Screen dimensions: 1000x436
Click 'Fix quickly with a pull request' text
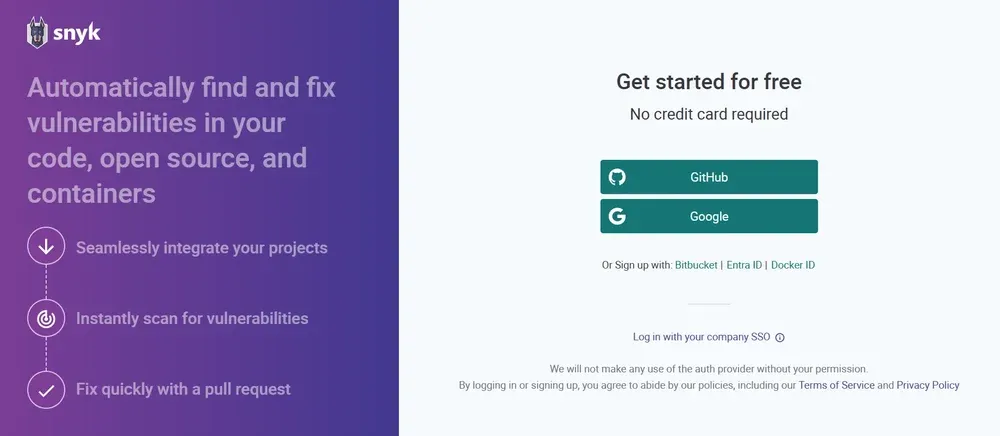click(183, 389)
